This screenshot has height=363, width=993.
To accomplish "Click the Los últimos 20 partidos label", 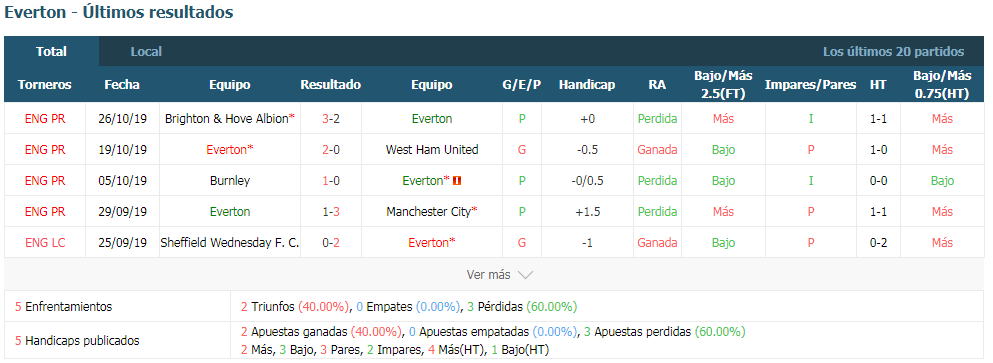I will 894,52.
